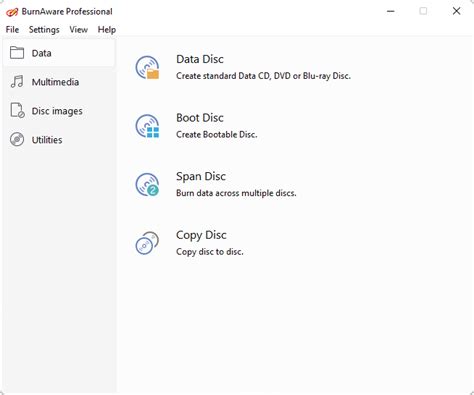Click the Disc images file icon

coord(17,111)
